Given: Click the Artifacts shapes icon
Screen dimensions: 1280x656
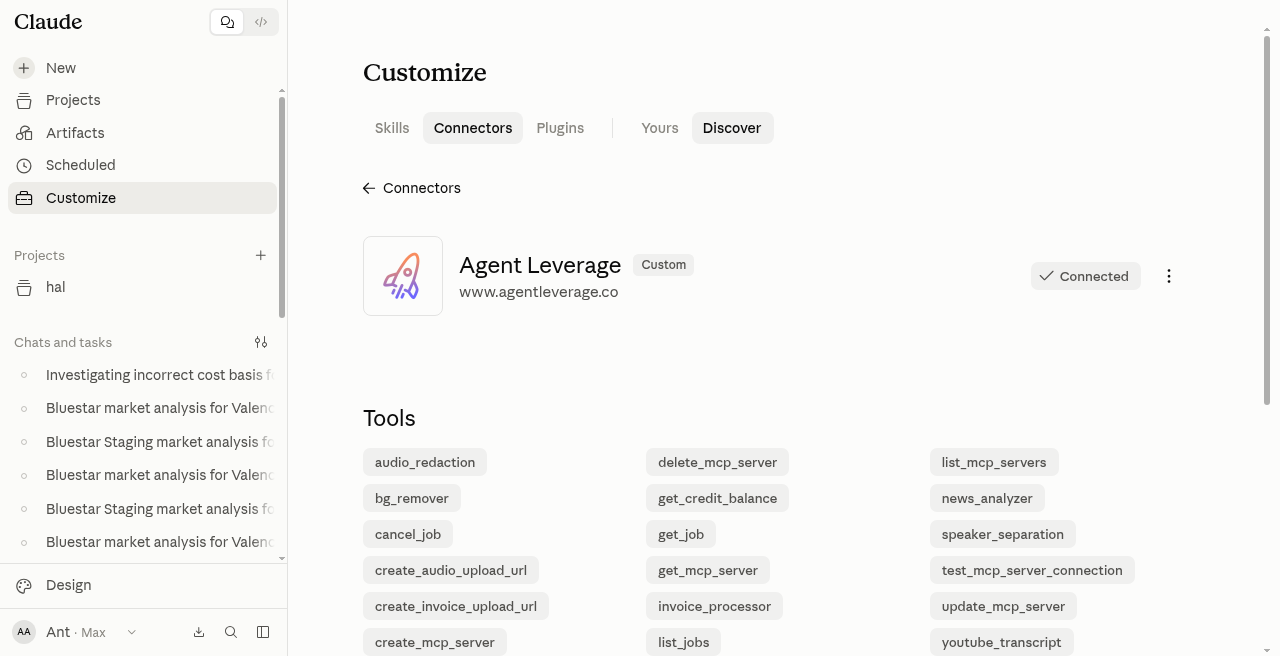Looking at the screenshot, I should point(24,133).
